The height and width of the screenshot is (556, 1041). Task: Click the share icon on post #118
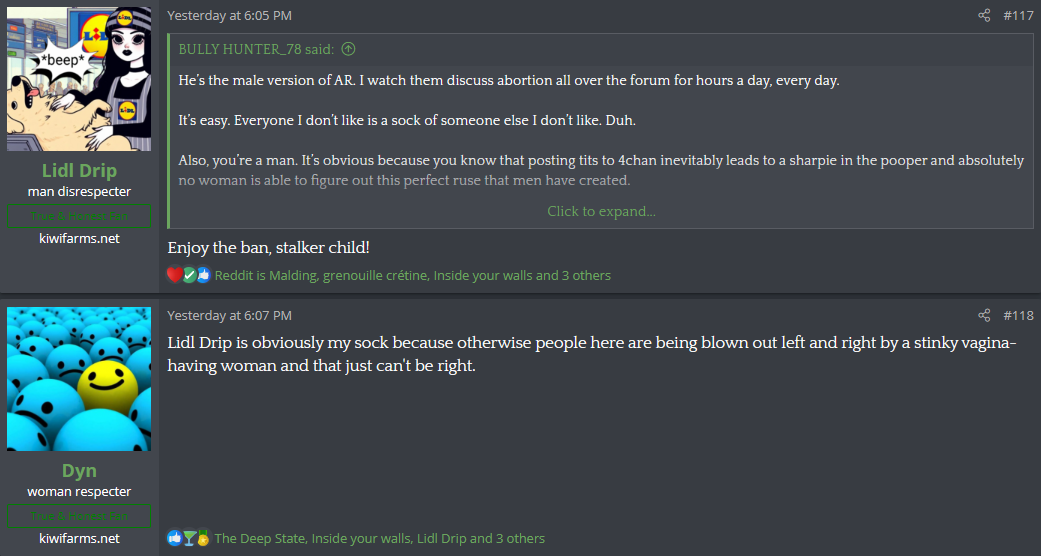pyautogui.click(x=984, y=315)
